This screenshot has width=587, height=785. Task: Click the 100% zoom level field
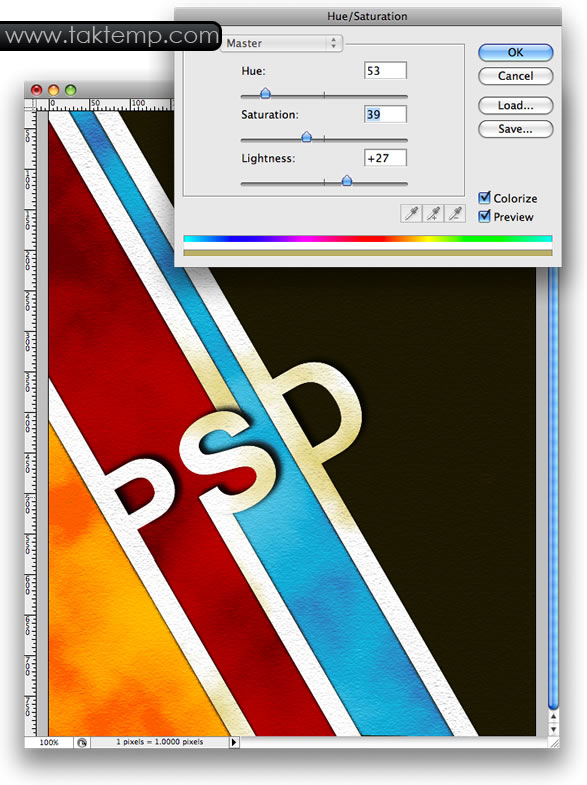49,742
